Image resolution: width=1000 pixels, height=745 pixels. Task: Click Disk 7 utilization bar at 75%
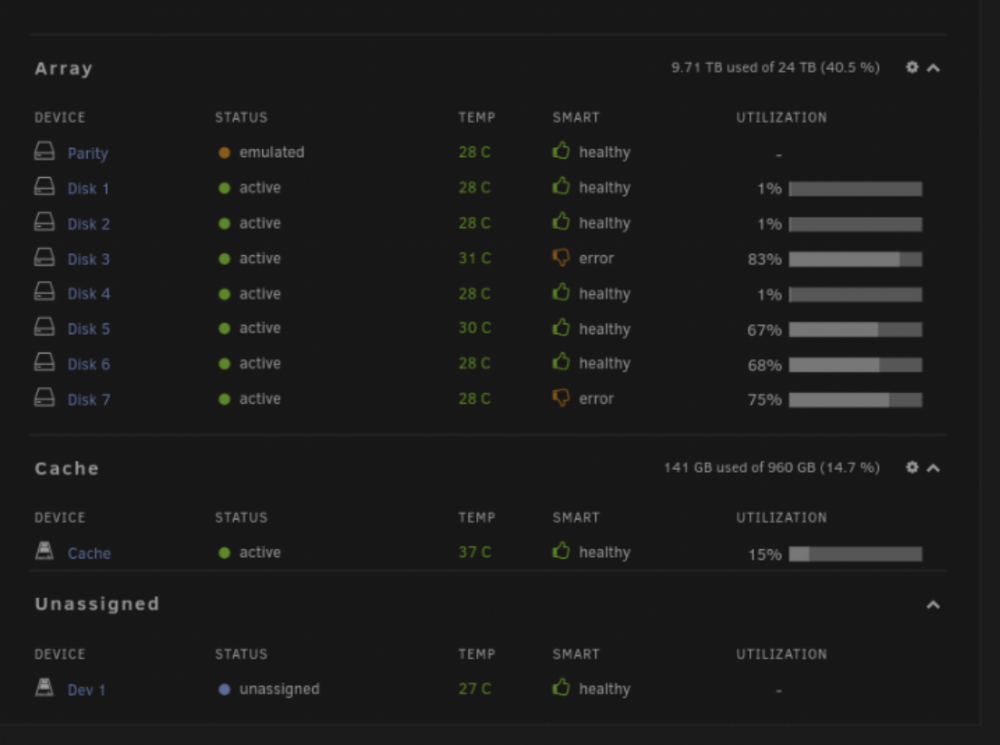click(855, 400)
